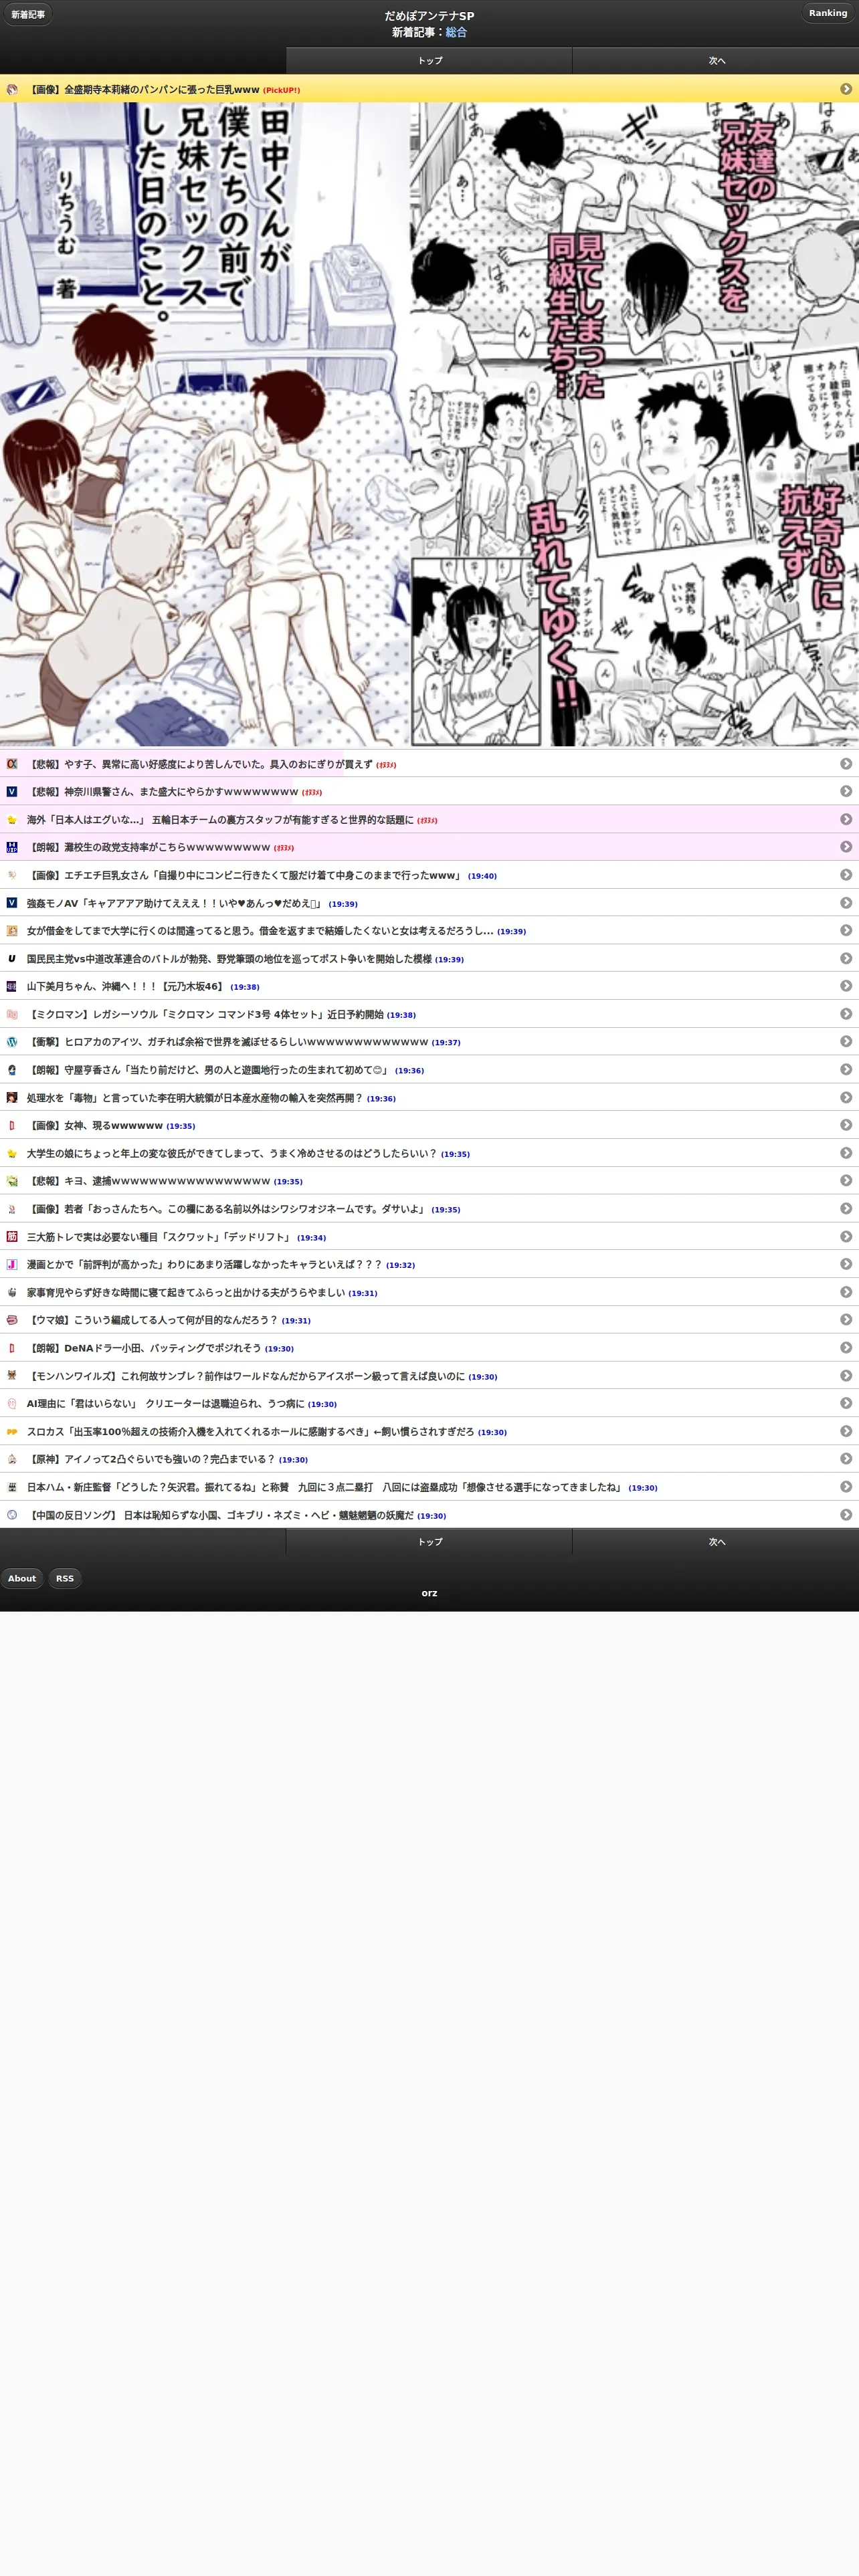The image size is (859, 2576).
Task: Click the orz footer link
Action: (x=429, y=1593)
